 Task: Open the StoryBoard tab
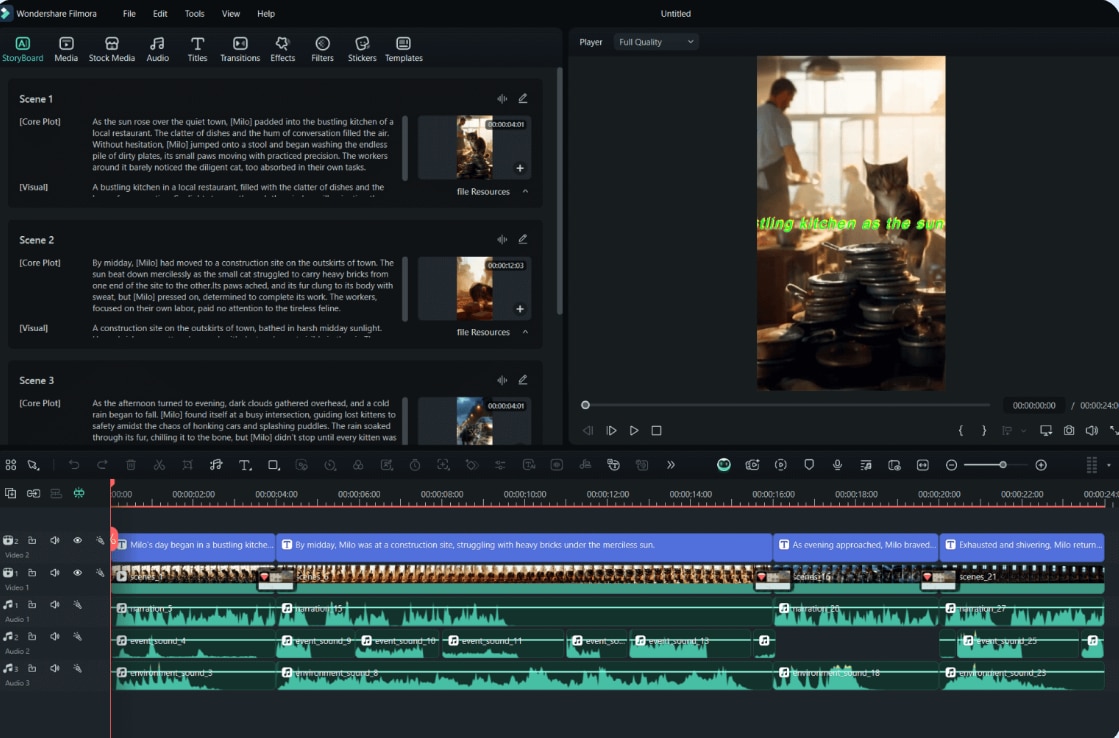(22, 49)
